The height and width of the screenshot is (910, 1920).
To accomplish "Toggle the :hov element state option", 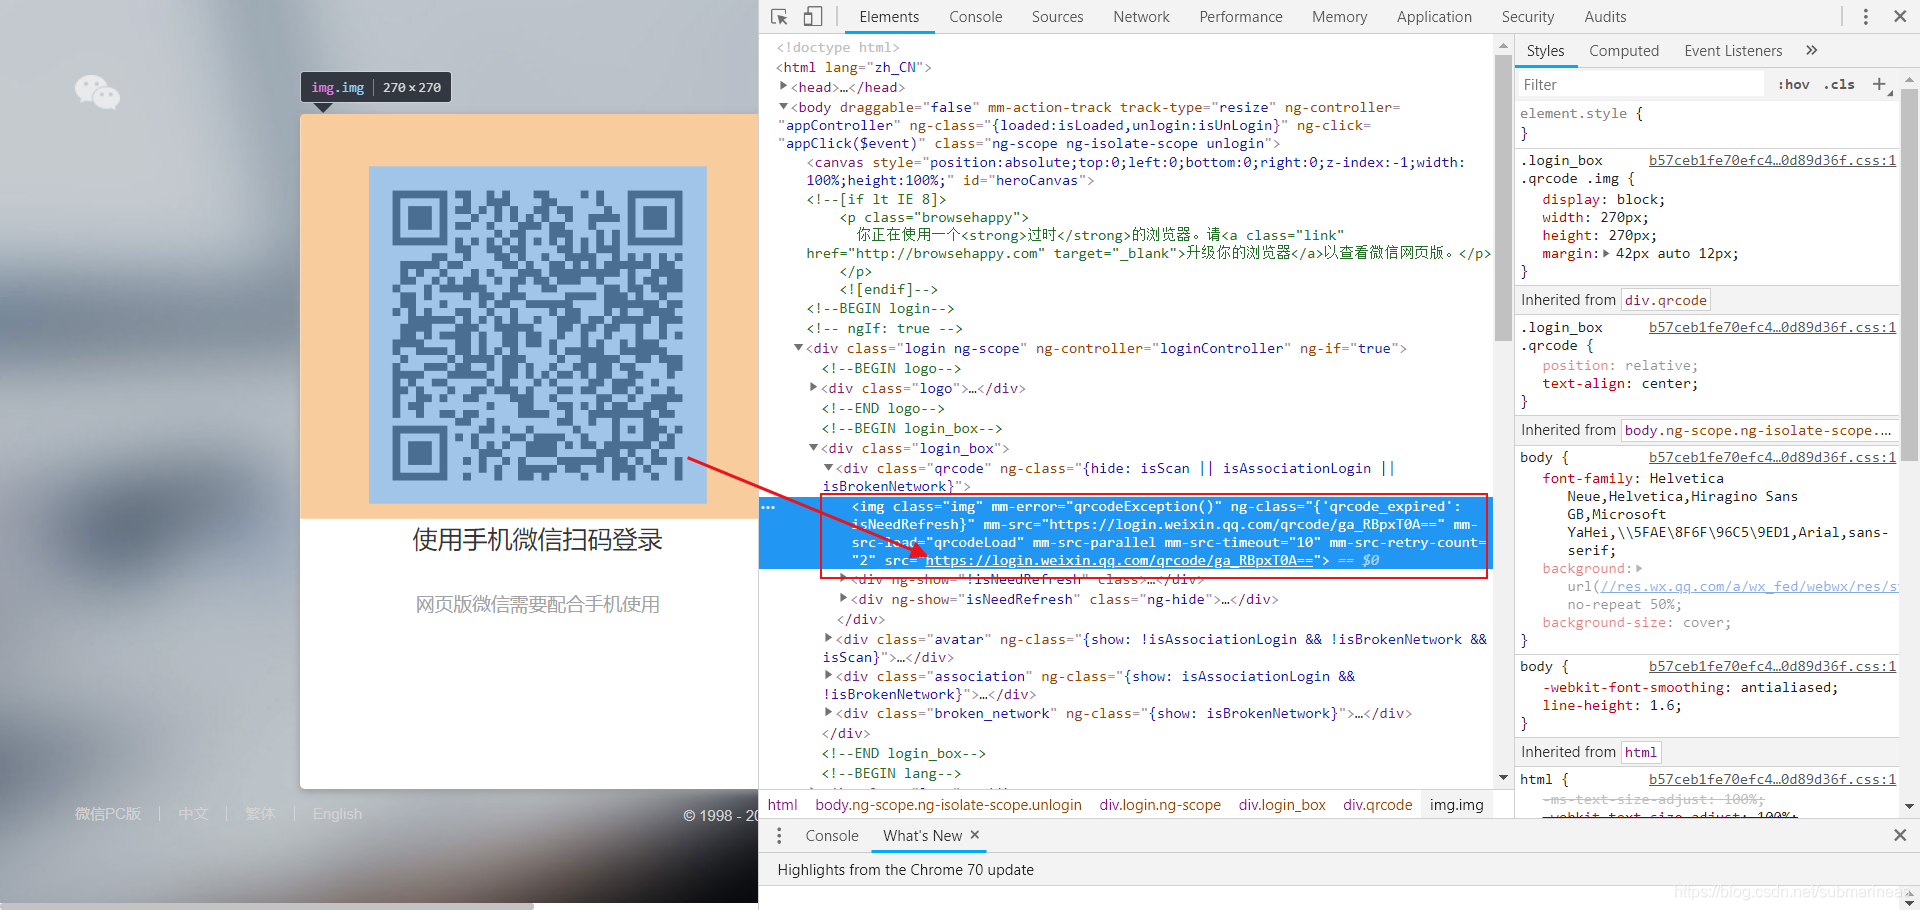I will [x=1793, y=85].
